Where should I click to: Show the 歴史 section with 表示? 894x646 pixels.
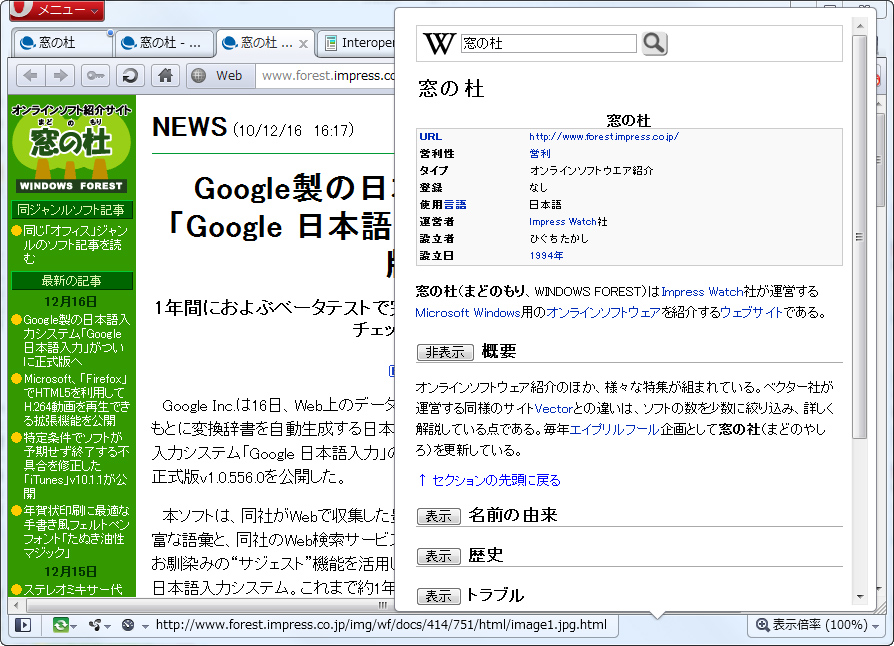pyautogui.click(x=438, y=556)
